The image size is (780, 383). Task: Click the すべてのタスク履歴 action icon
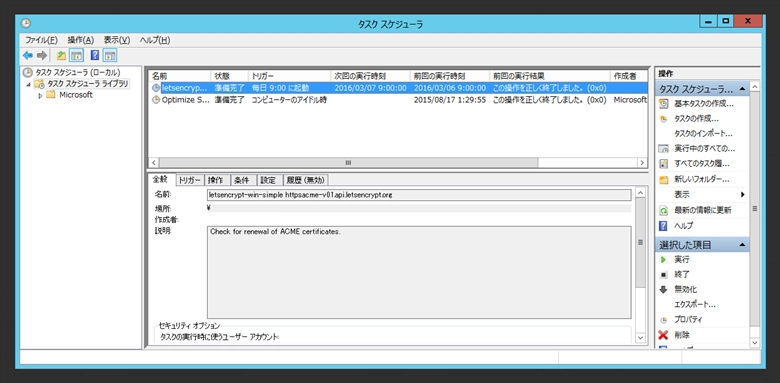[664, 163]
